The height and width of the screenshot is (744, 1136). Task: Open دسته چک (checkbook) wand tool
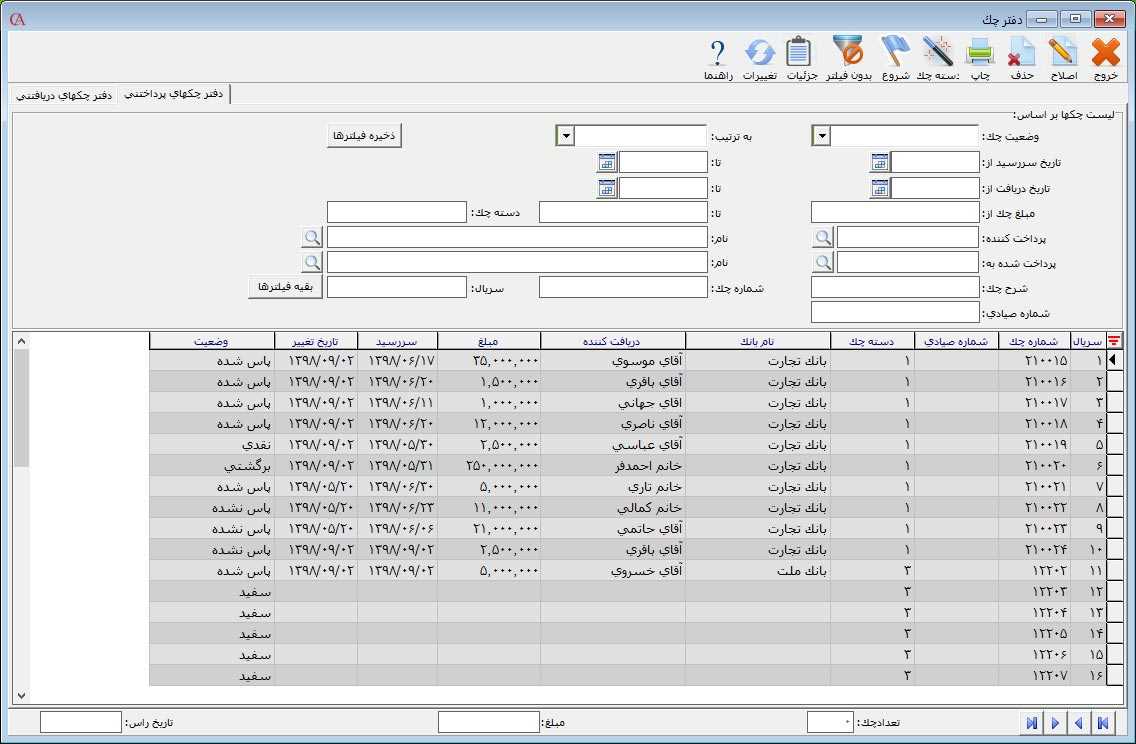[938, 53]
